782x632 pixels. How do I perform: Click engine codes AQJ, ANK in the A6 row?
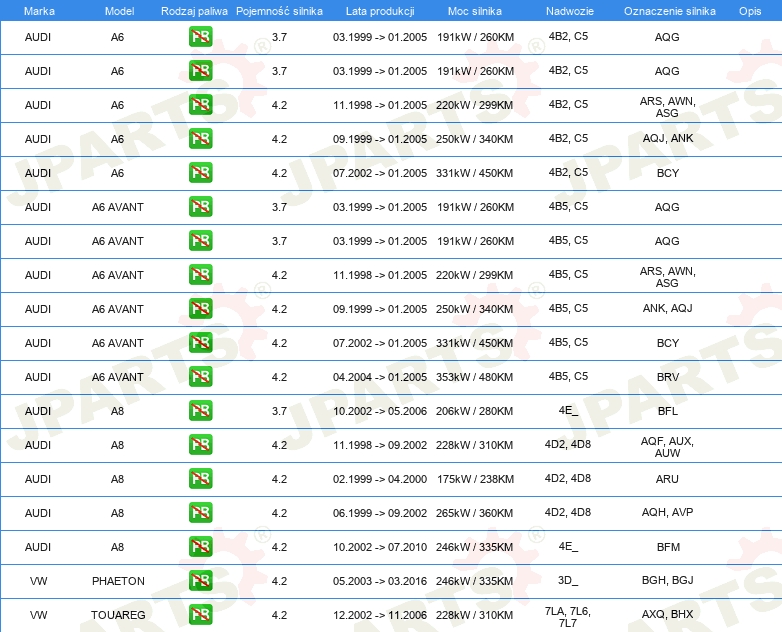(668, 138)
